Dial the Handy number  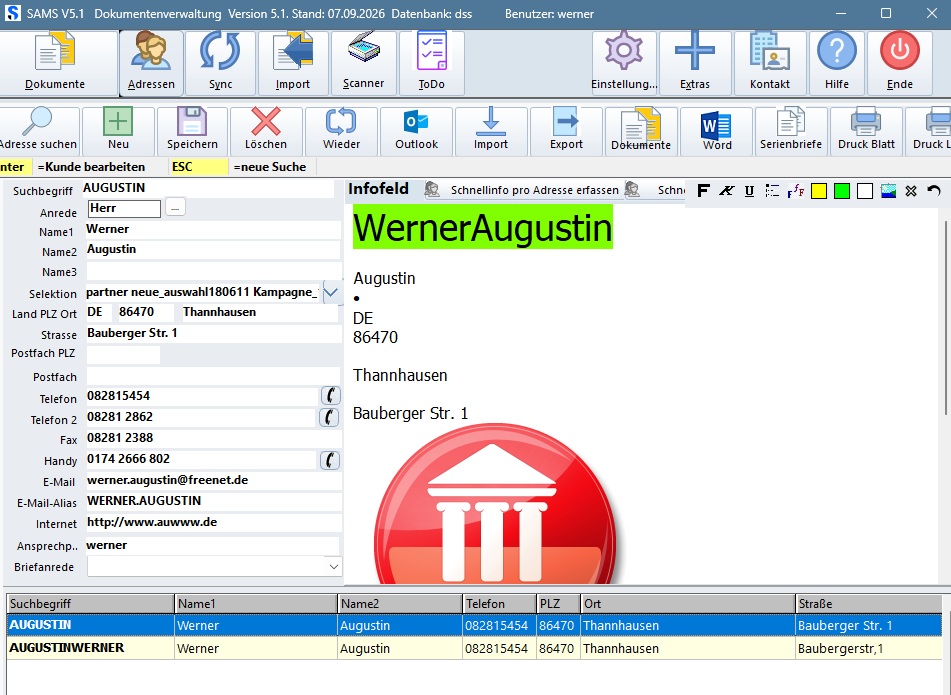[x=329, y=460]
